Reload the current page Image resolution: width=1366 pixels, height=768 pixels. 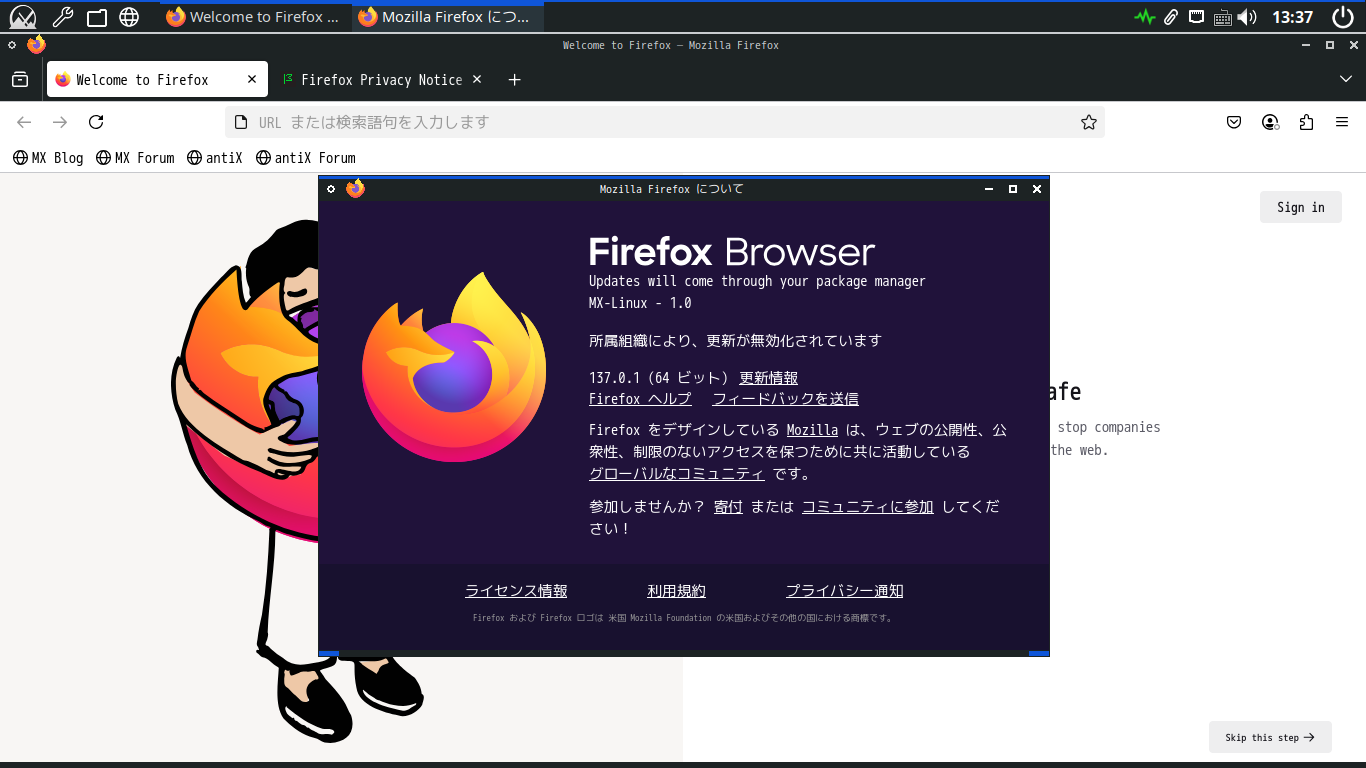point(96,122)
